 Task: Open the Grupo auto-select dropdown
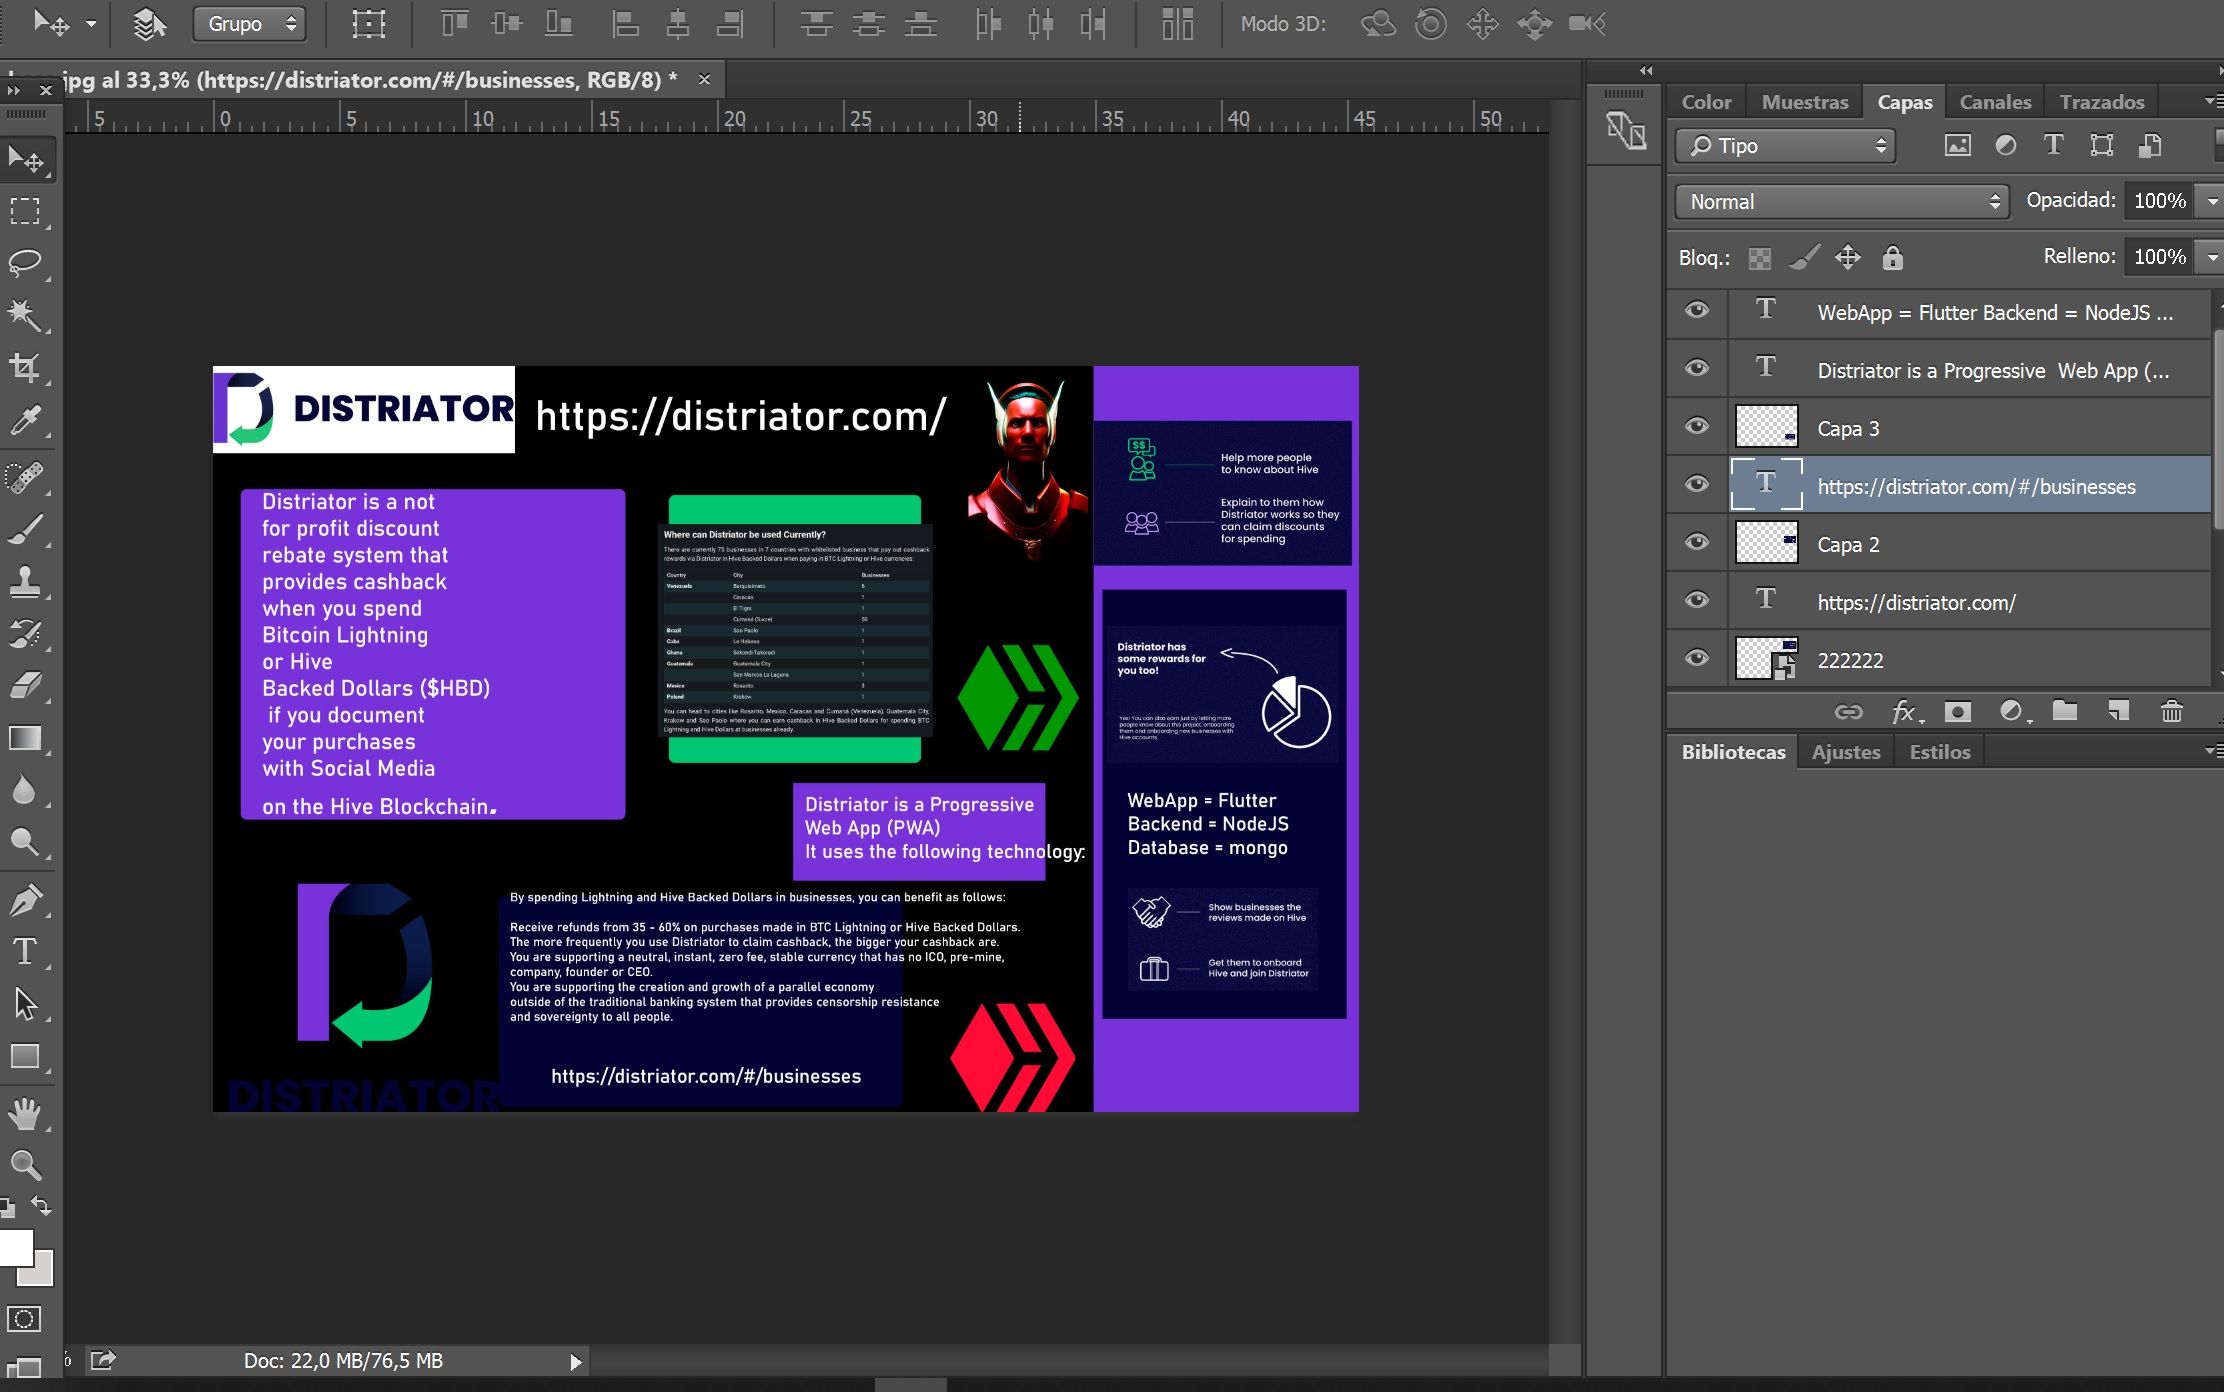click(250, 24)
